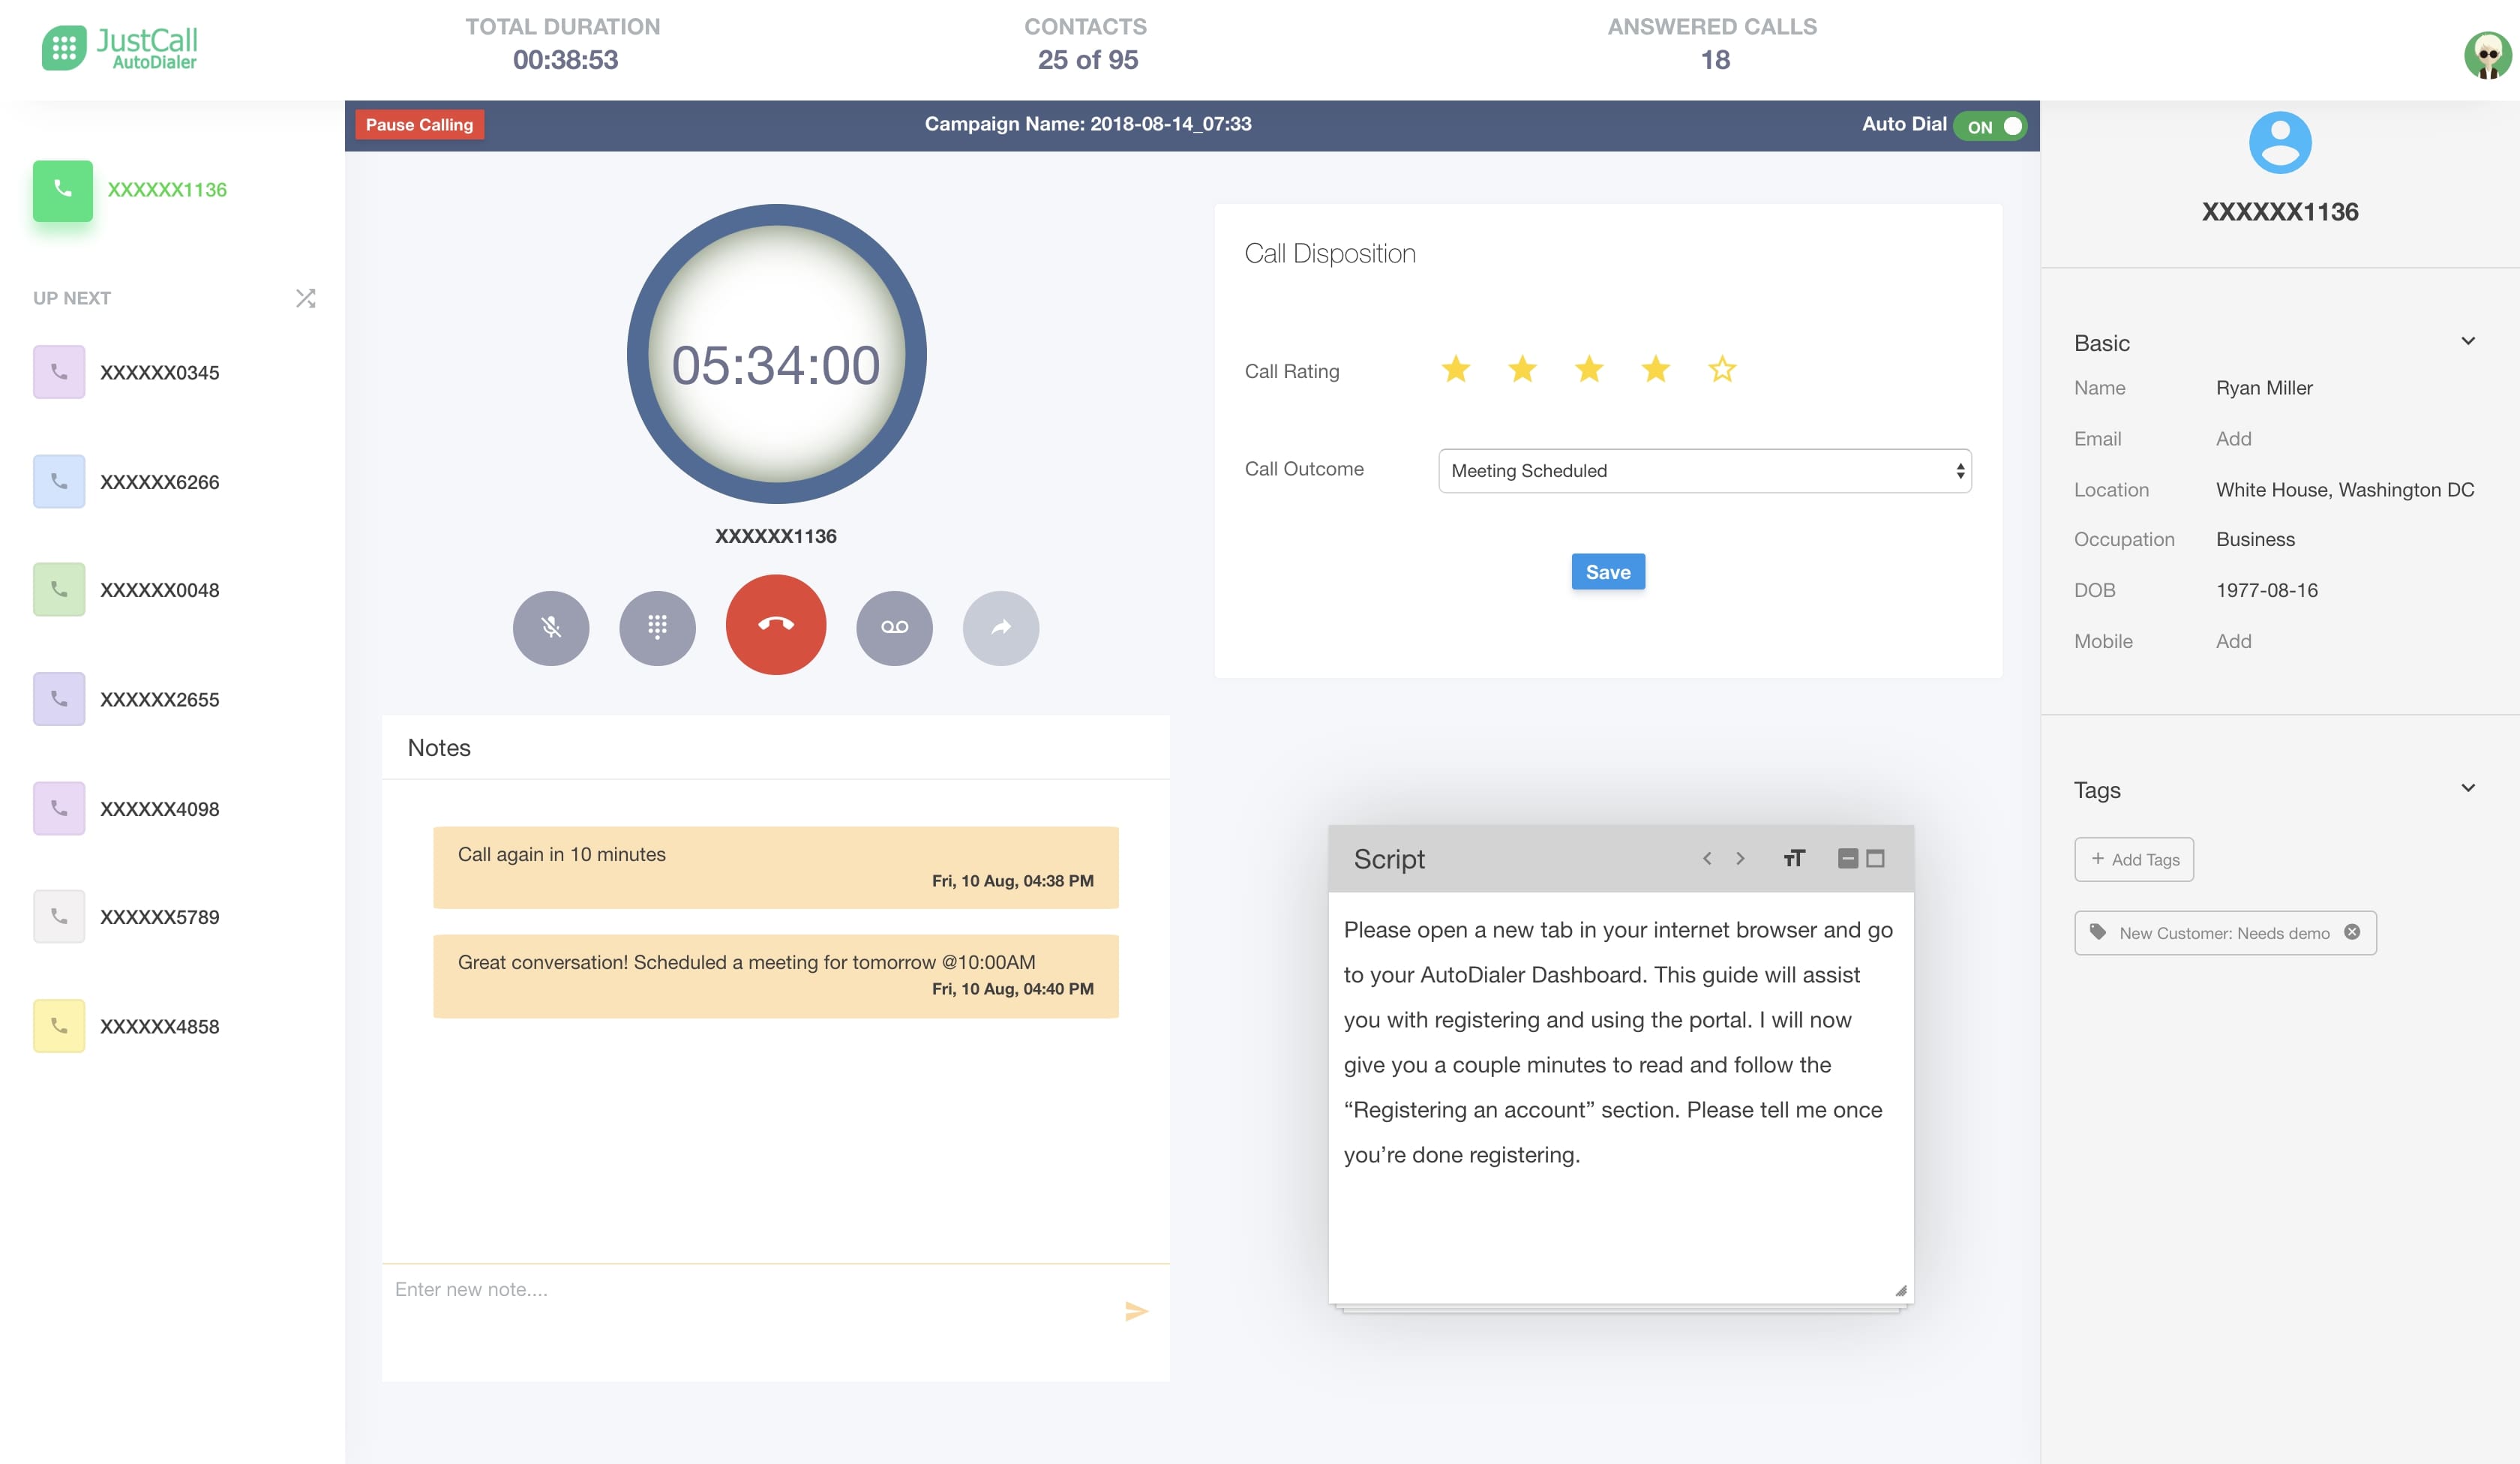The height and width of the screenshot is (1464, 2520).
Task: Open the 'Great conversation!' note
Action: pyautogui.click(x=776, y=976)
